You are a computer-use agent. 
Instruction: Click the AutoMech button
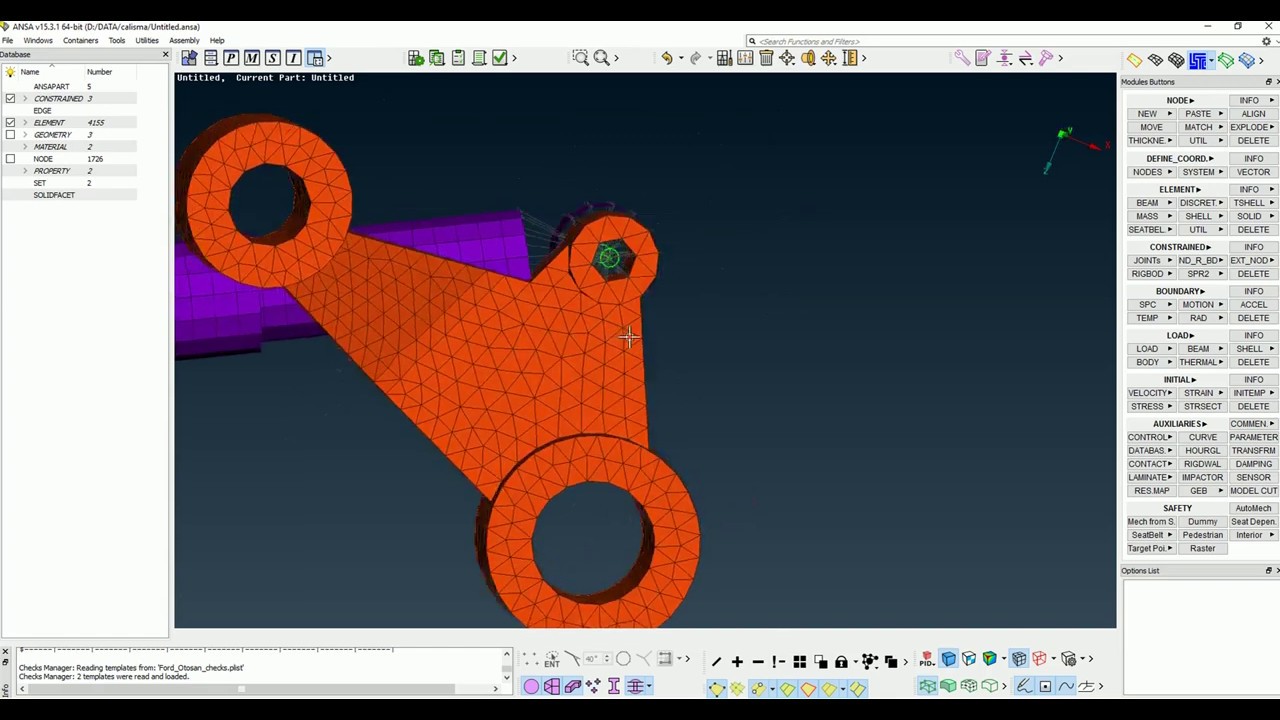click(x=1253, y=508)
